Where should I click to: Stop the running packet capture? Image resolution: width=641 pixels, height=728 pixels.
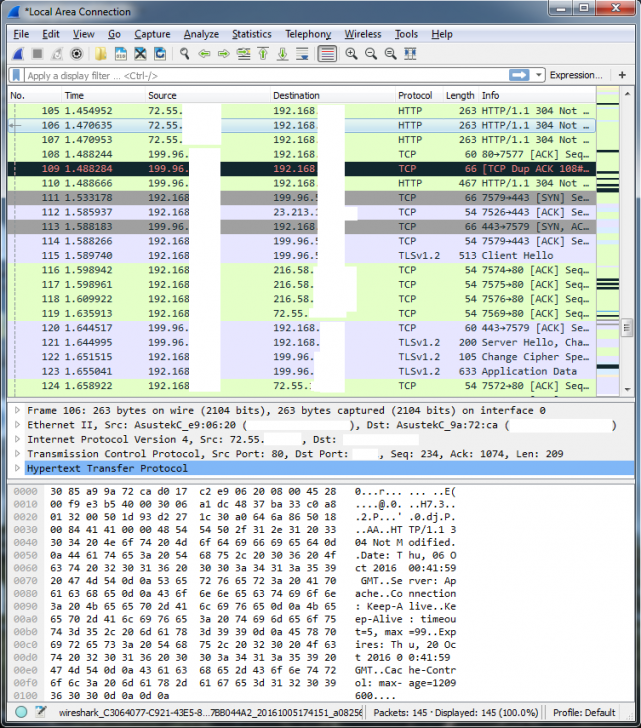(38, 54)
